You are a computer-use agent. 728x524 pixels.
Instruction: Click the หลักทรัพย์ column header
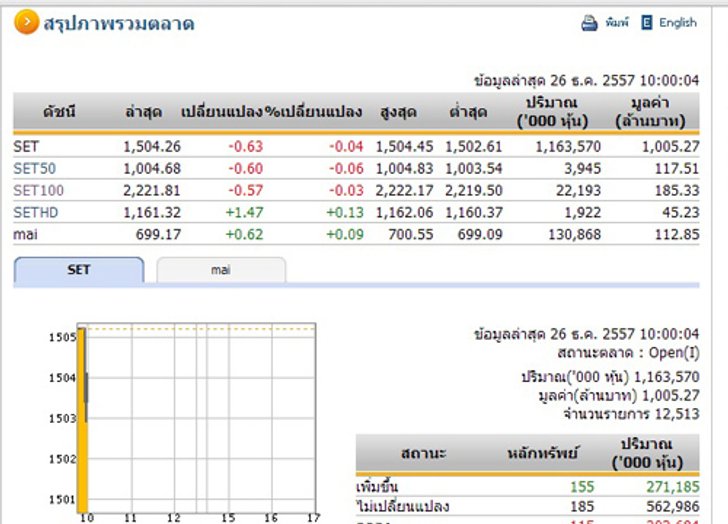tap(542, 453)
